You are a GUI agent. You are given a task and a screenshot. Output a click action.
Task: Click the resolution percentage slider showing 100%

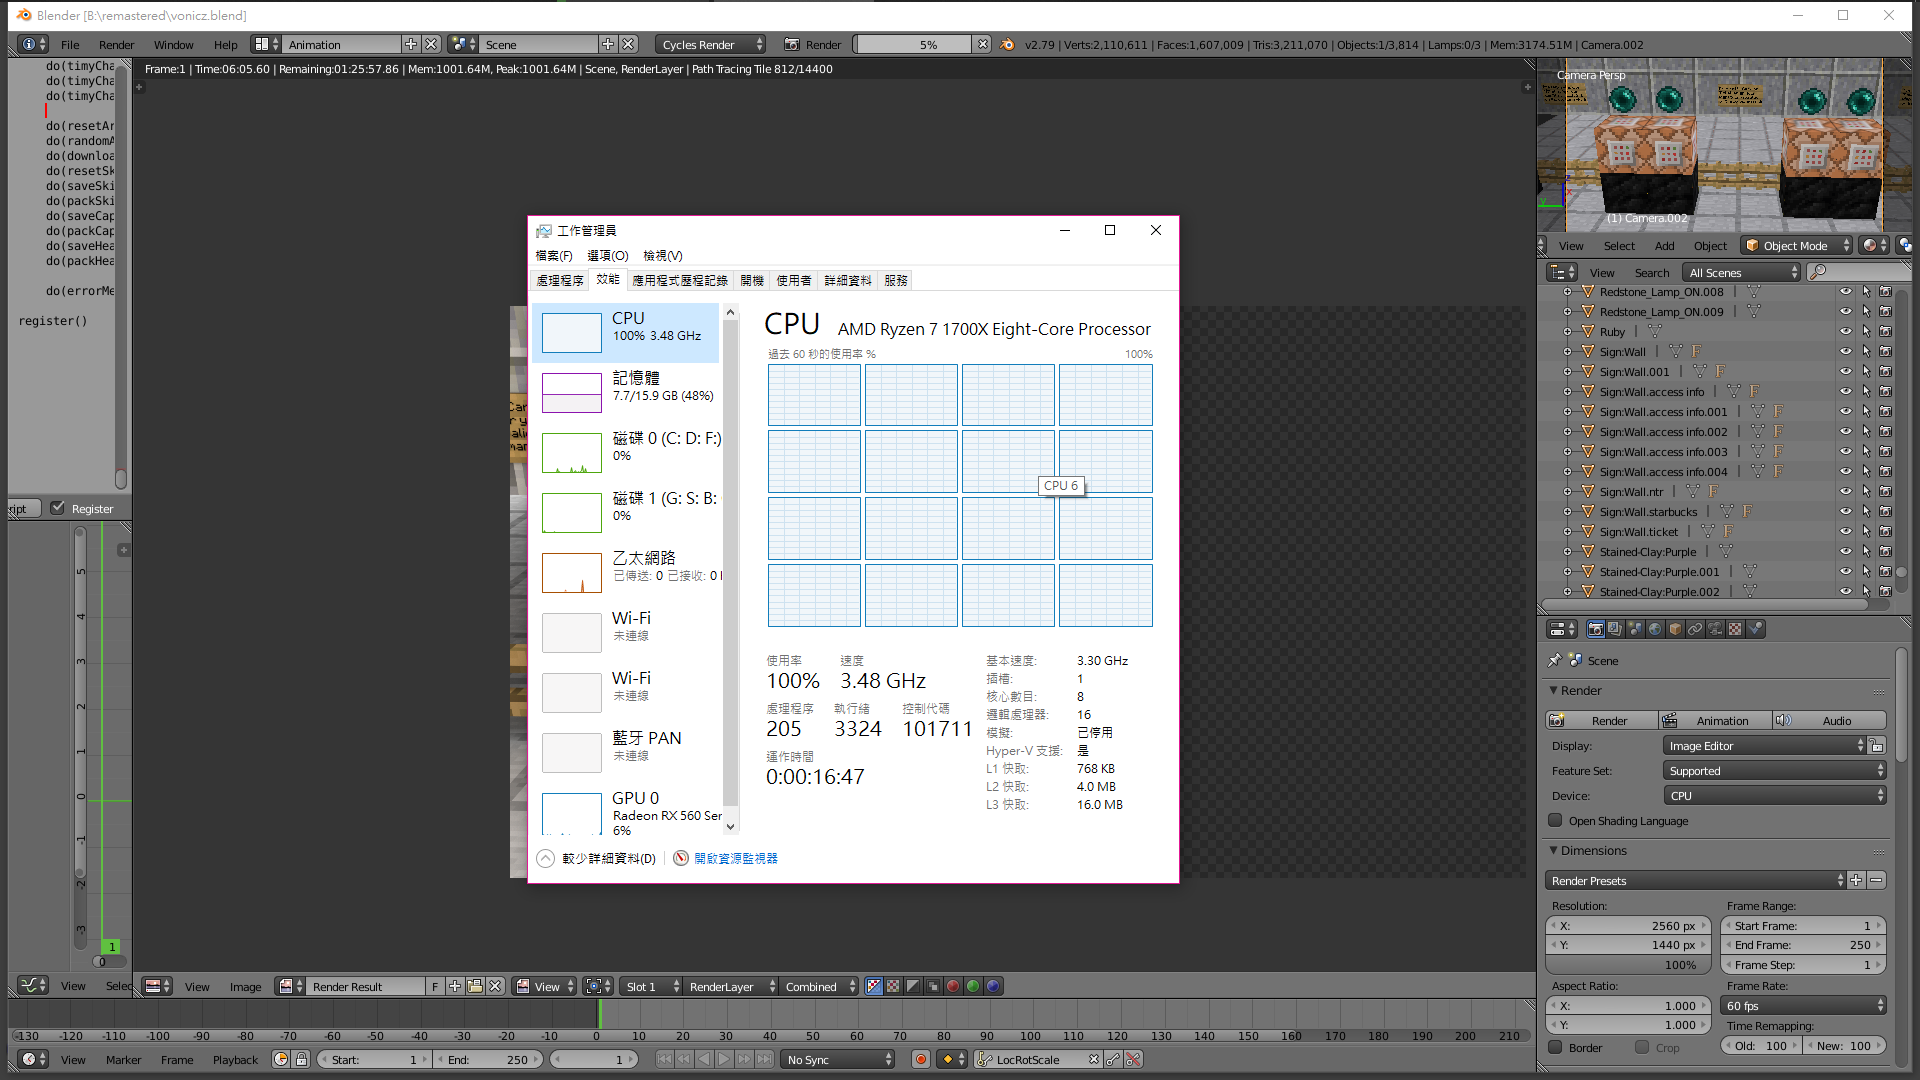pyautogui.click(x=1629, y=965)
